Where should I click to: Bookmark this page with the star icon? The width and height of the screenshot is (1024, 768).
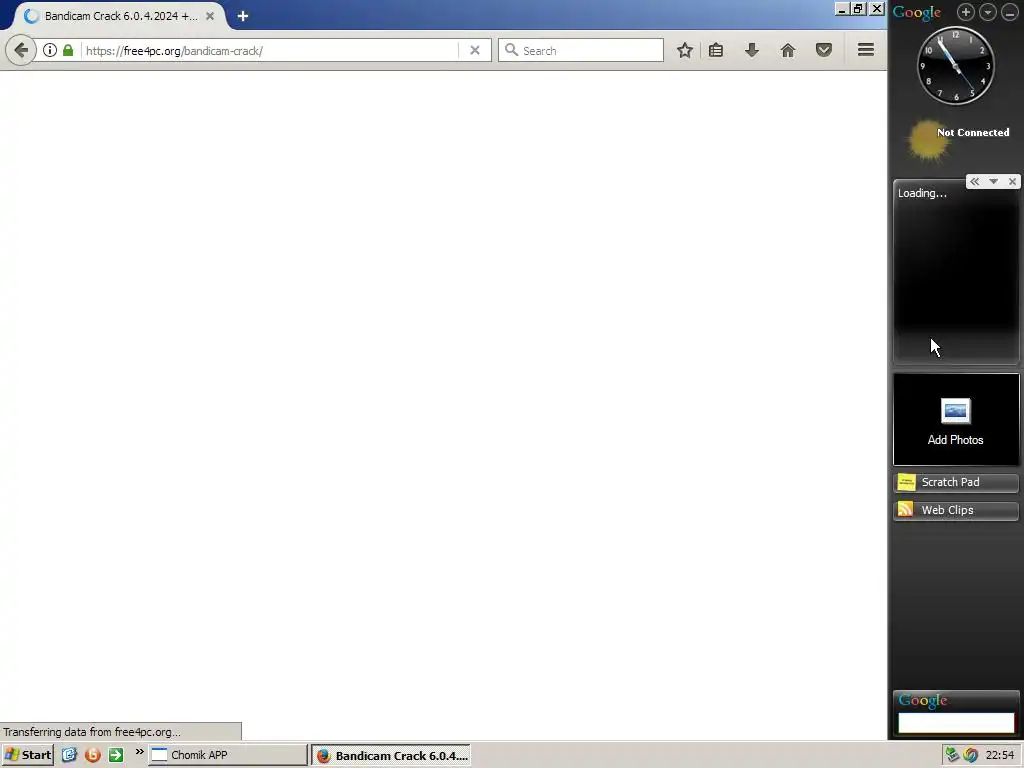click(684, 50)
